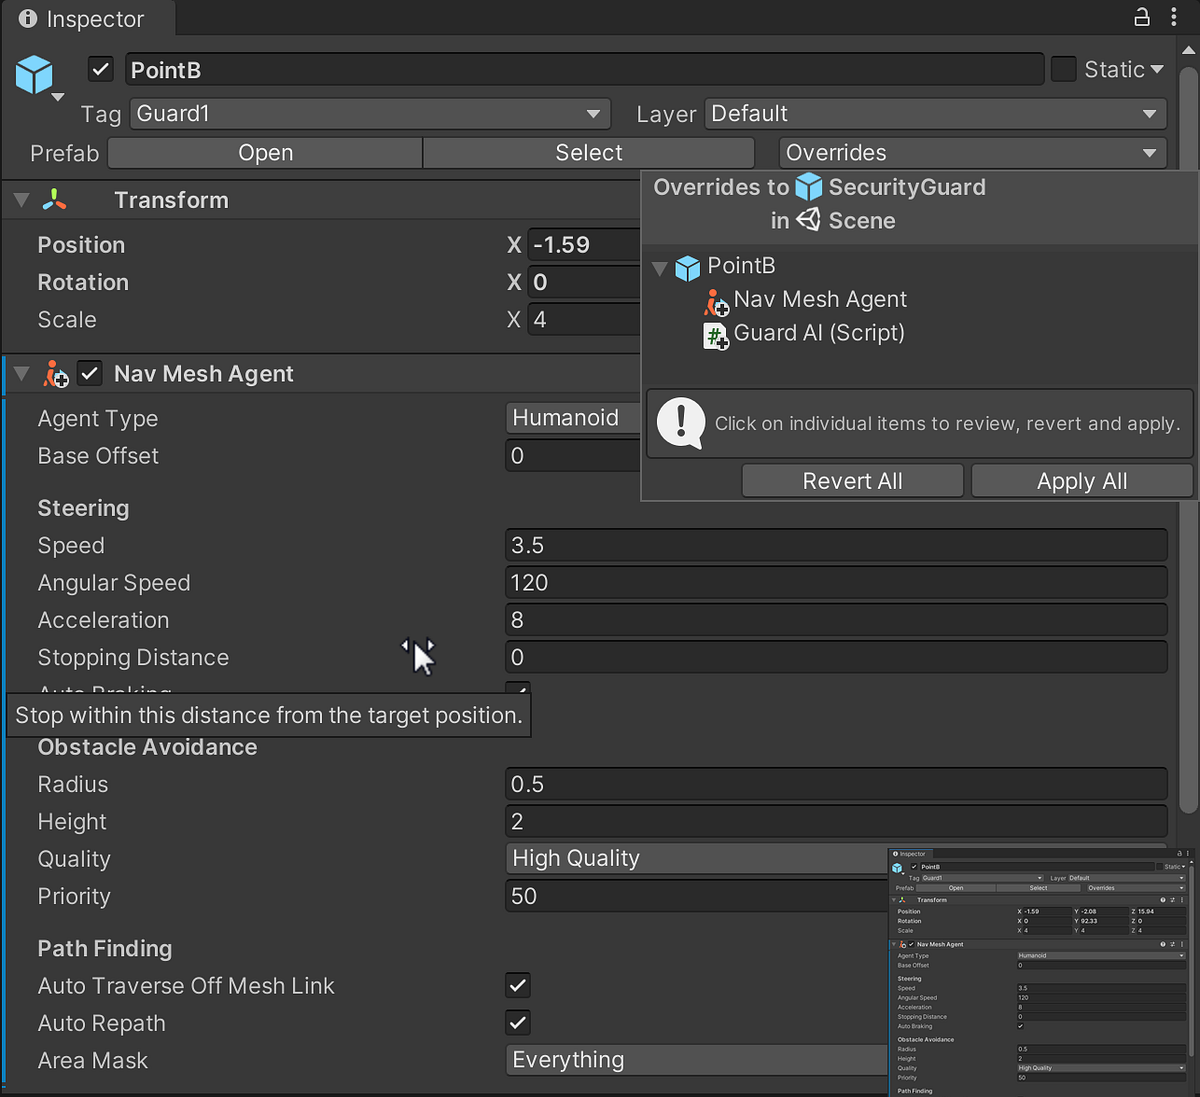
Task: Open the Layer dropdown set to Default
Action: click(x=934, y=113)
